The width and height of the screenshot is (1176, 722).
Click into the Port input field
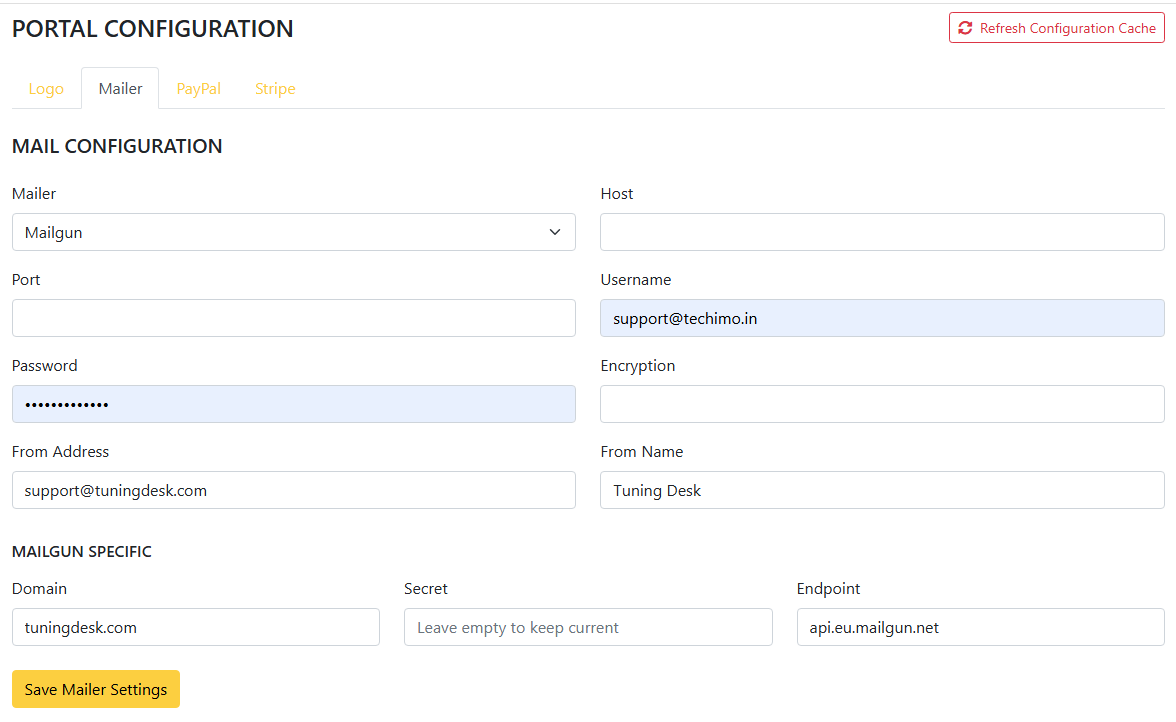[x=294, y=318]
